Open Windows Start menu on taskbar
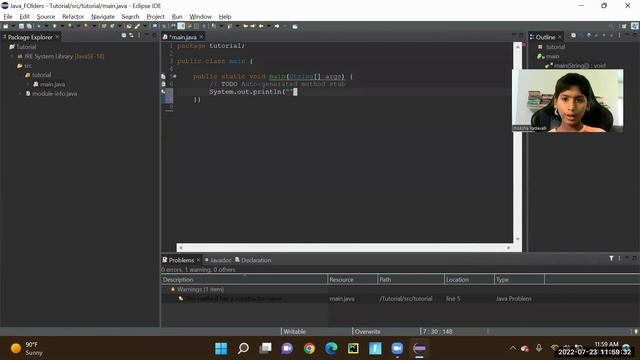640x360 pixels. point(221,349)
